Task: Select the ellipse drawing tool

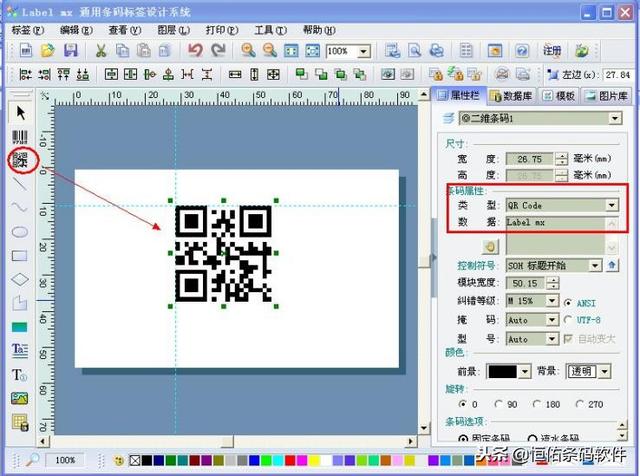Action: point(19,231)
